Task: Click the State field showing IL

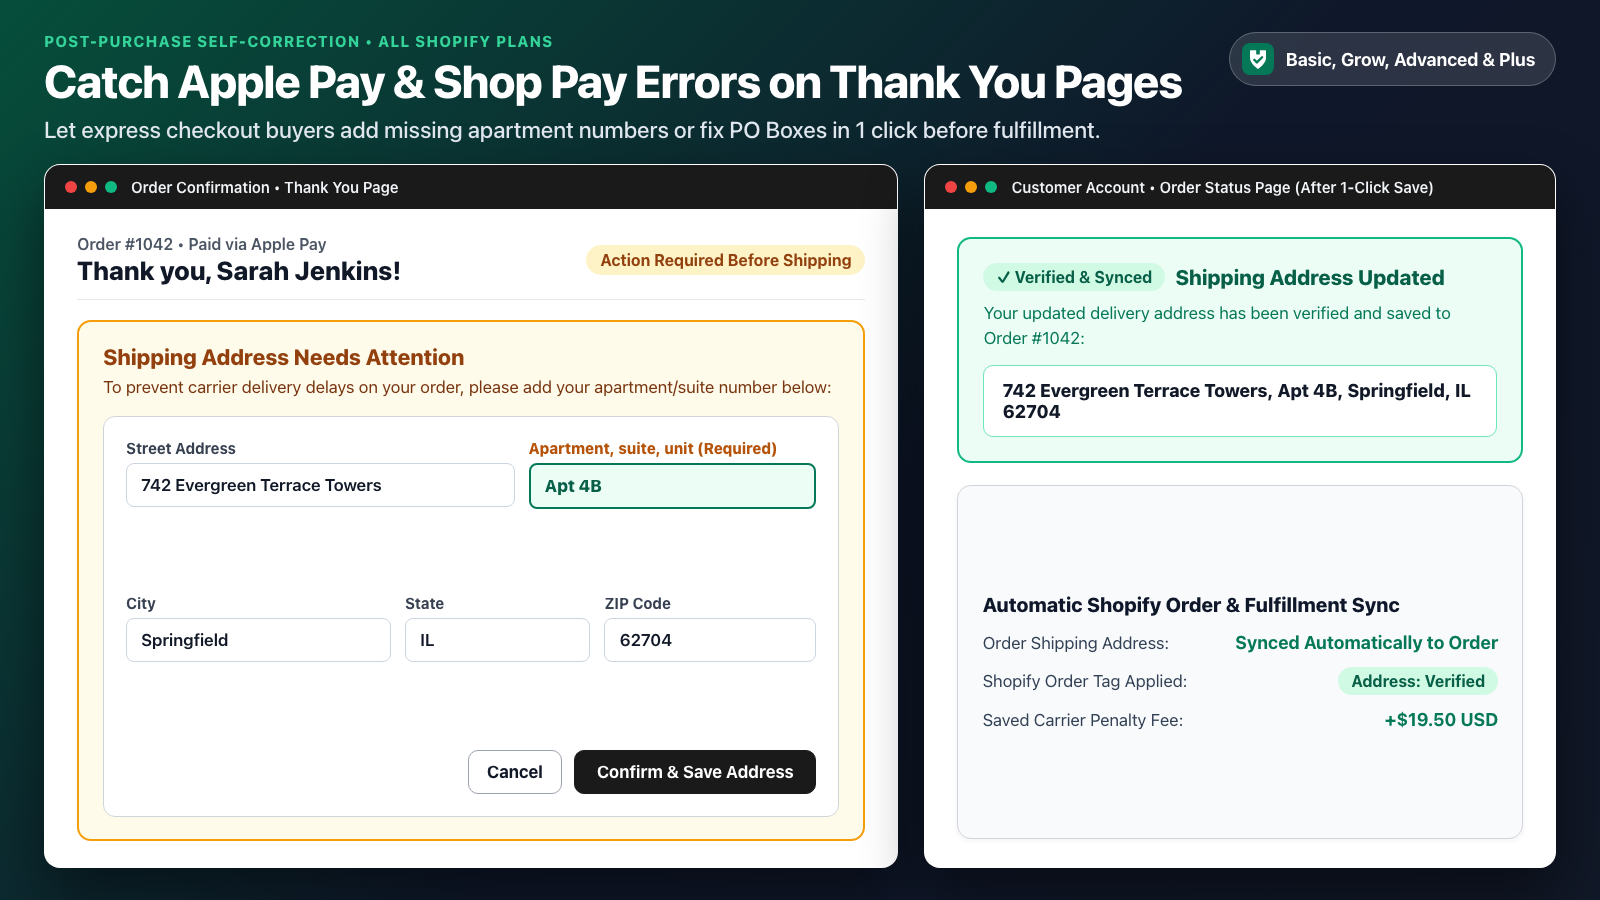Action: pyautogui.click(x=497, y=640)
